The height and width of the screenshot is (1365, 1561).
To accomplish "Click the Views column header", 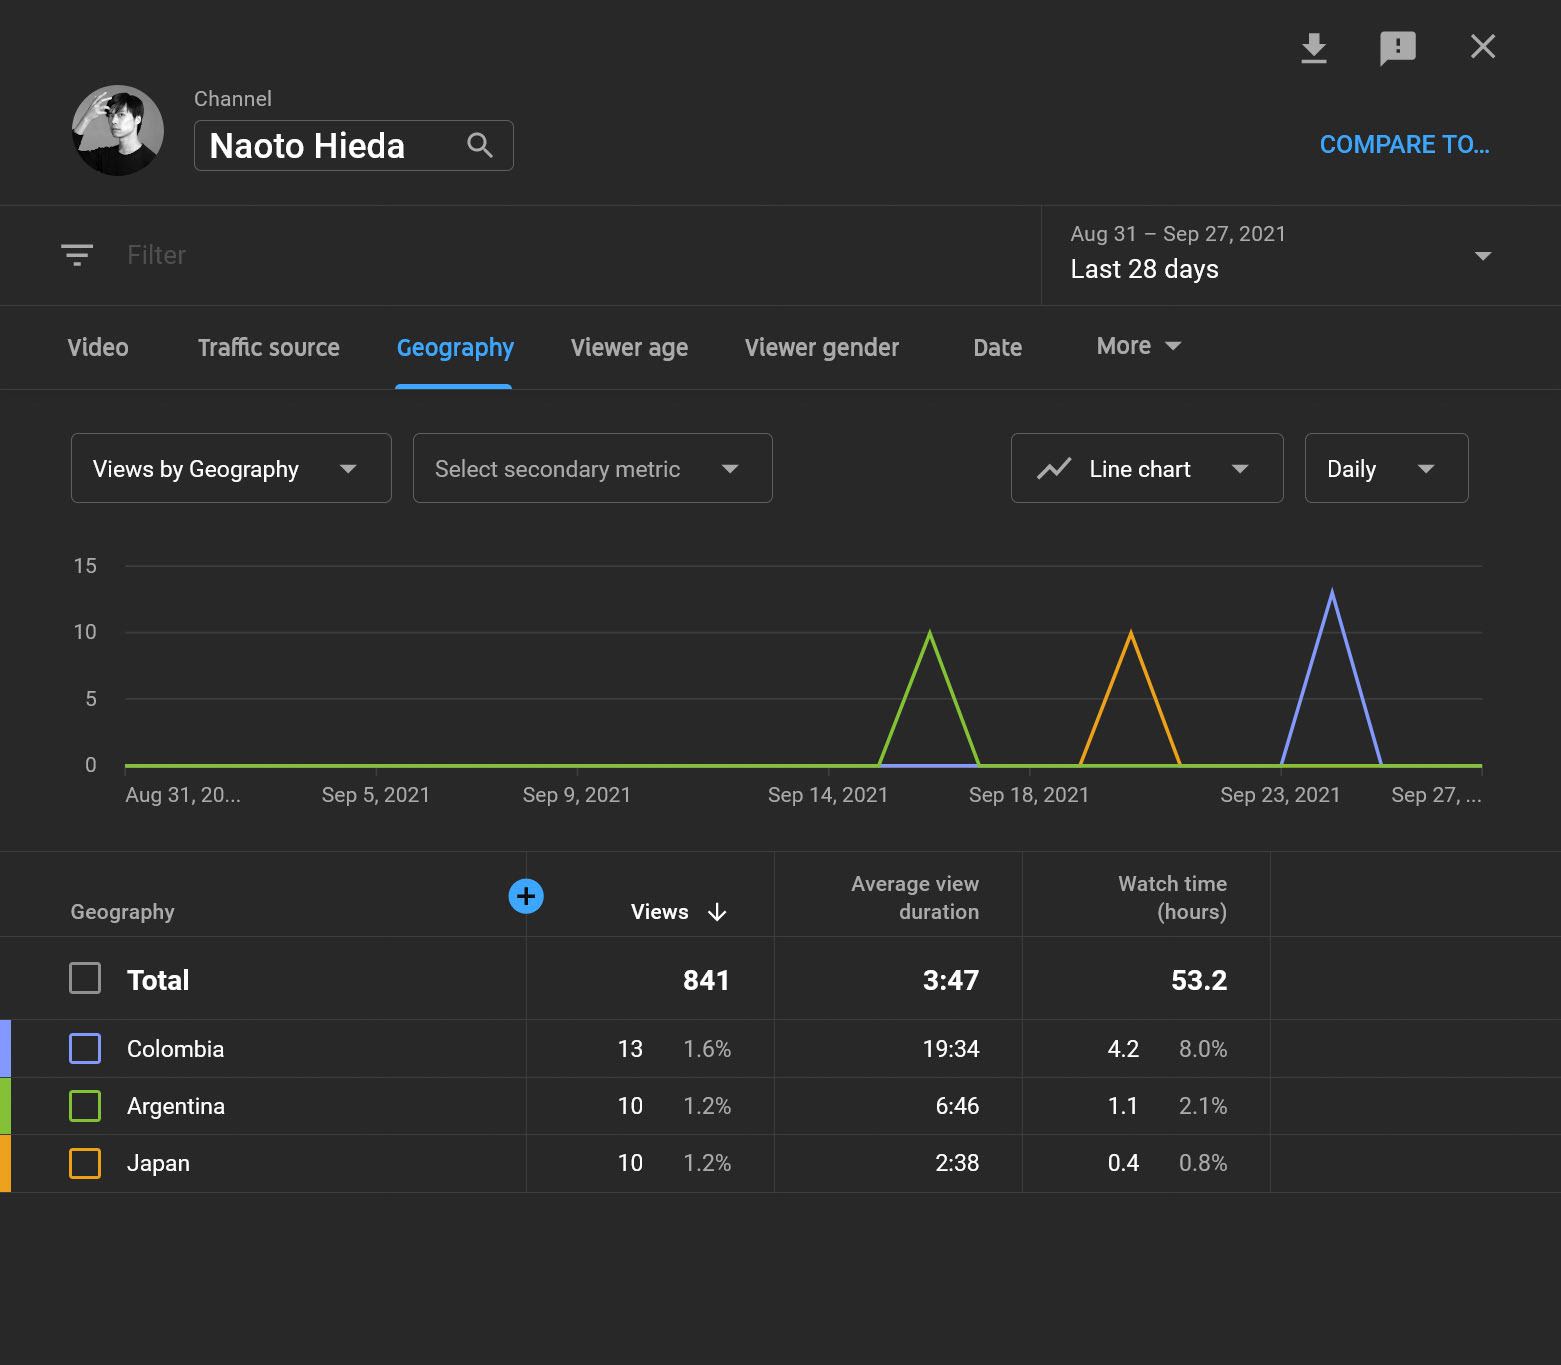I will [659, 912].
